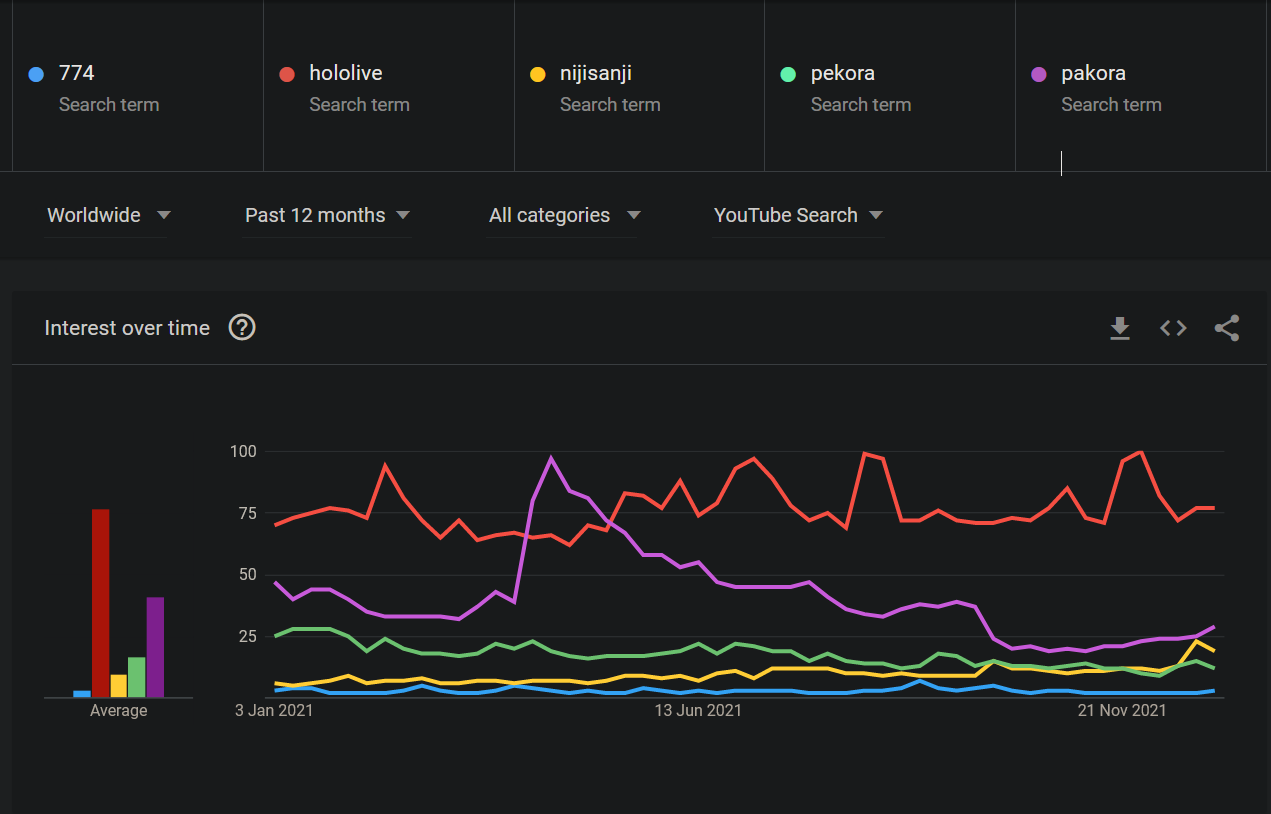
Task: Click the yellow dot beside nijisanji
Action: coord(538,74)
